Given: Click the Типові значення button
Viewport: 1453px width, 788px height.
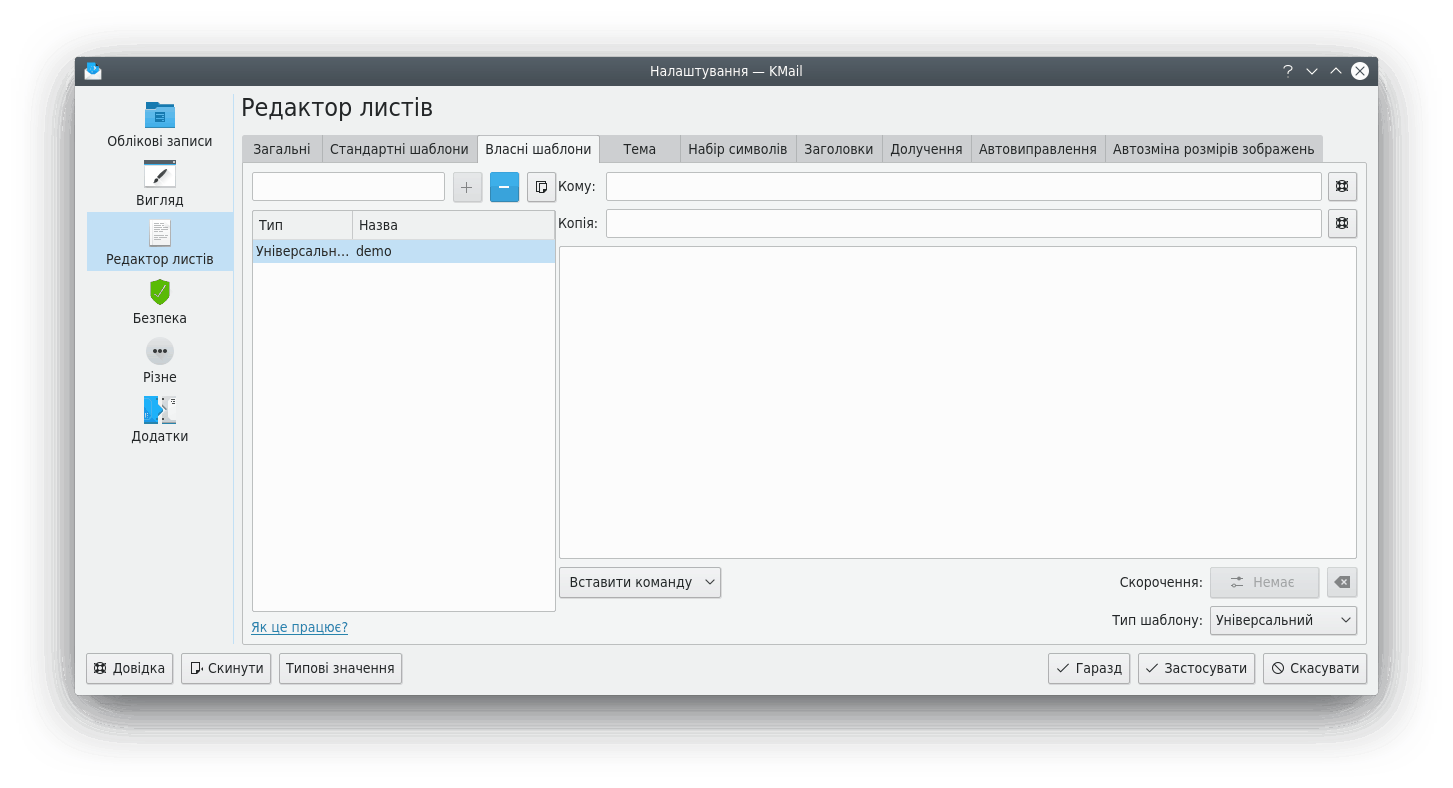Looking at the screenshot, I should coord(340,668).
